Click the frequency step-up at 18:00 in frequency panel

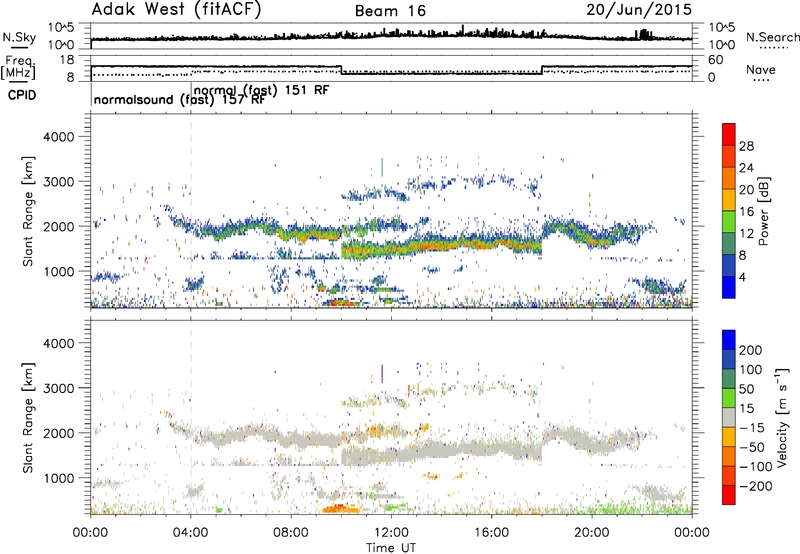[x=542, y=70]
